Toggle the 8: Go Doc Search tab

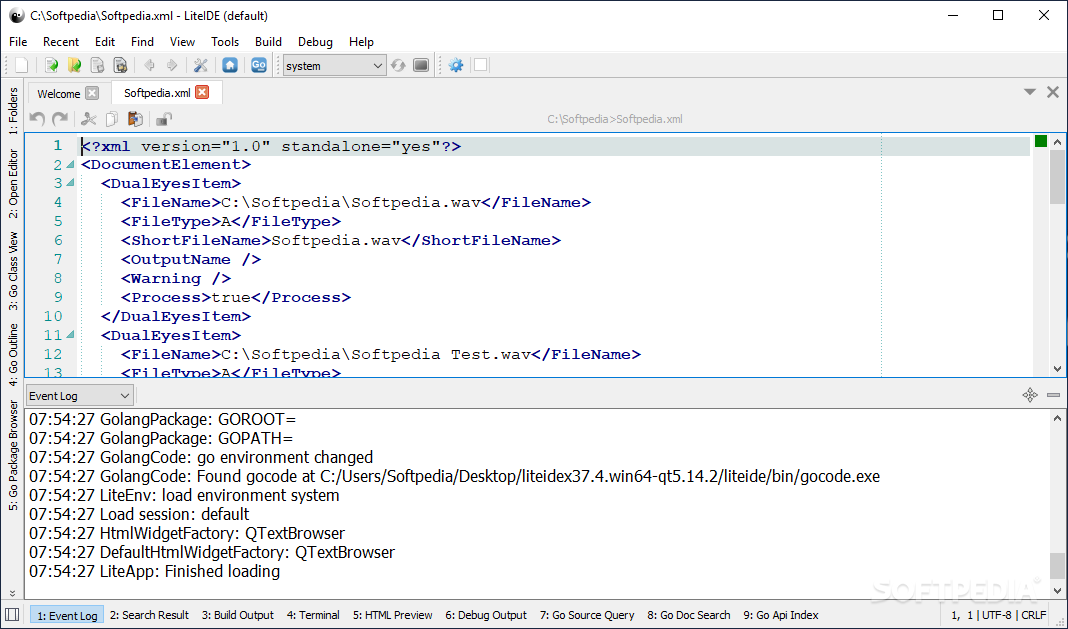689,615
